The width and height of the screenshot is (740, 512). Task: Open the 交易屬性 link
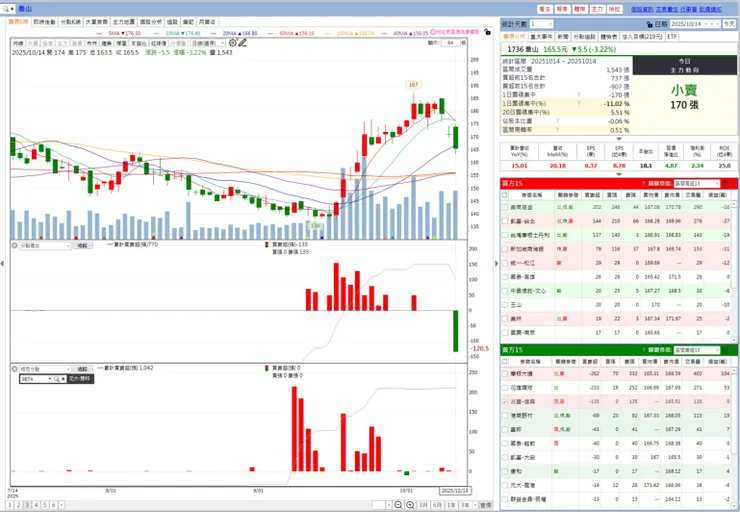[x=665, y=9]
